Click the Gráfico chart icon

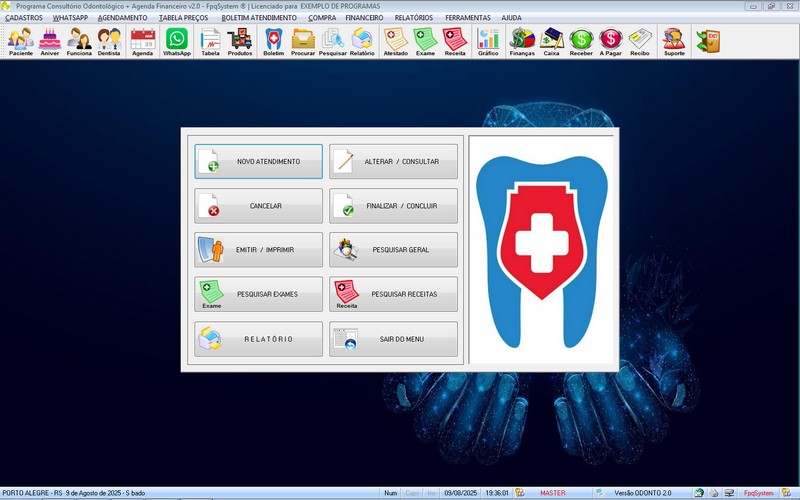click(488, 41)
